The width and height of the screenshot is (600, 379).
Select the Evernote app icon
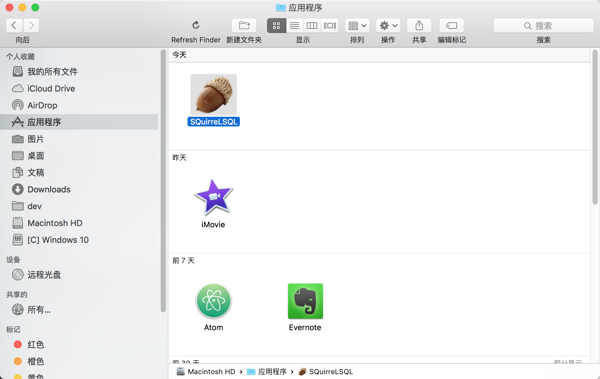tap(305, 301)
